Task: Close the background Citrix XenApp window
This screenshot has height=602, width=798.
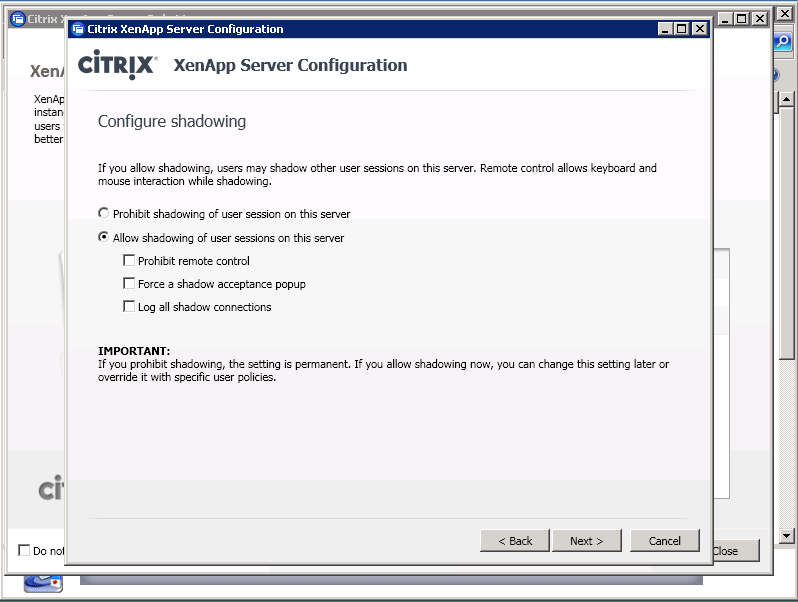Action: 760,19
